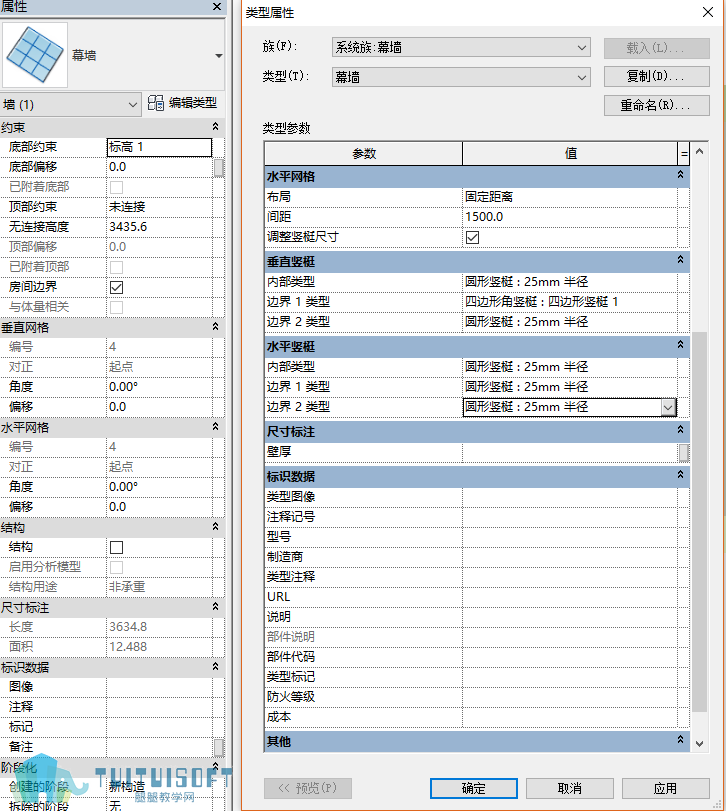This screenshot has width=726, height=811.
Task: Uncheck the 房间边界 checkbox
Action: click(x=116, y=287)
